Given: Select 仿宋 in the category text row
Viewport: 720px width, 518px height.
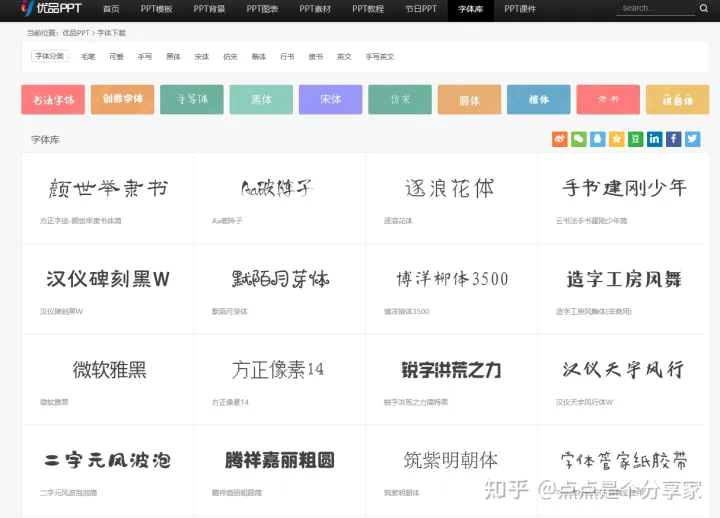Looking at the screenshot, I should click(x=230, y=56).
